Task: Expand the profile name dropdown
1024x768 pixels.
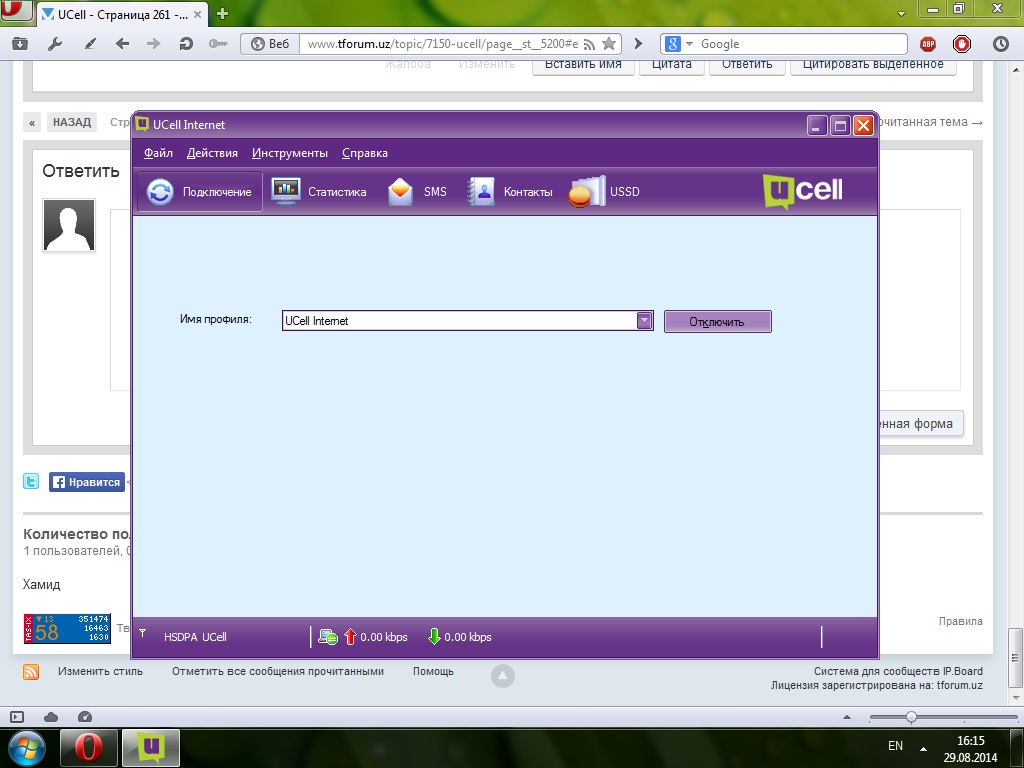Action: 645,321
